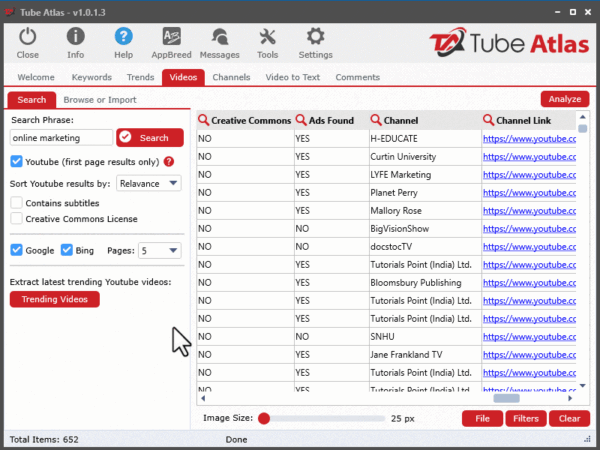This screenshot has width=600, height=450.
Task: Minimize the Tube Atlas window
Action: click(x=558, y=12)
